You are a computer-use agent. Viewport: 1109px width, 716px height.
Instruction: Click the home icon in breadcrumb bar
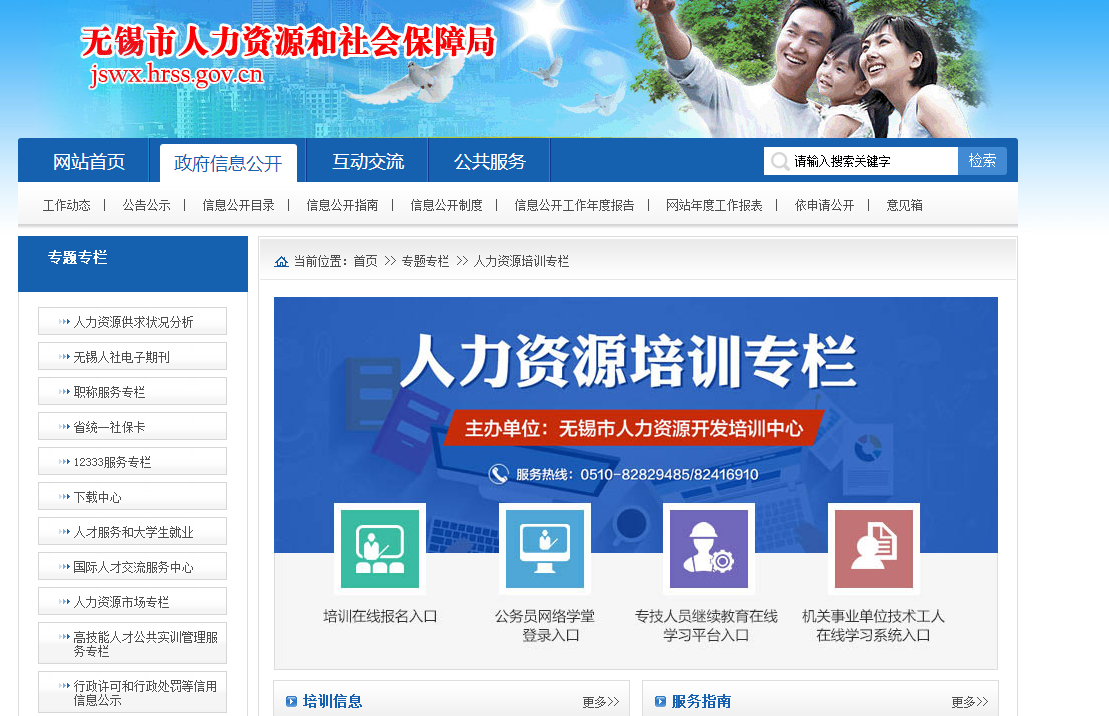(282, 261)
